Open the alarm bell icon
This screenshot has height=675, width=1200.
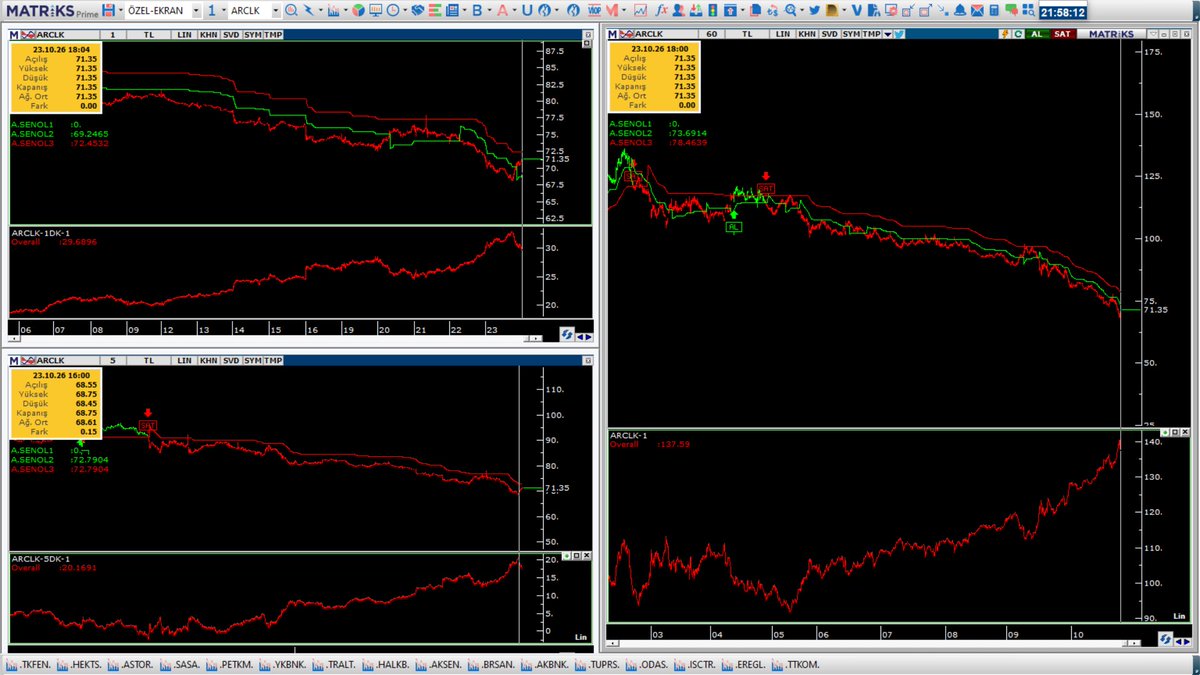click(x=959, y=10)
